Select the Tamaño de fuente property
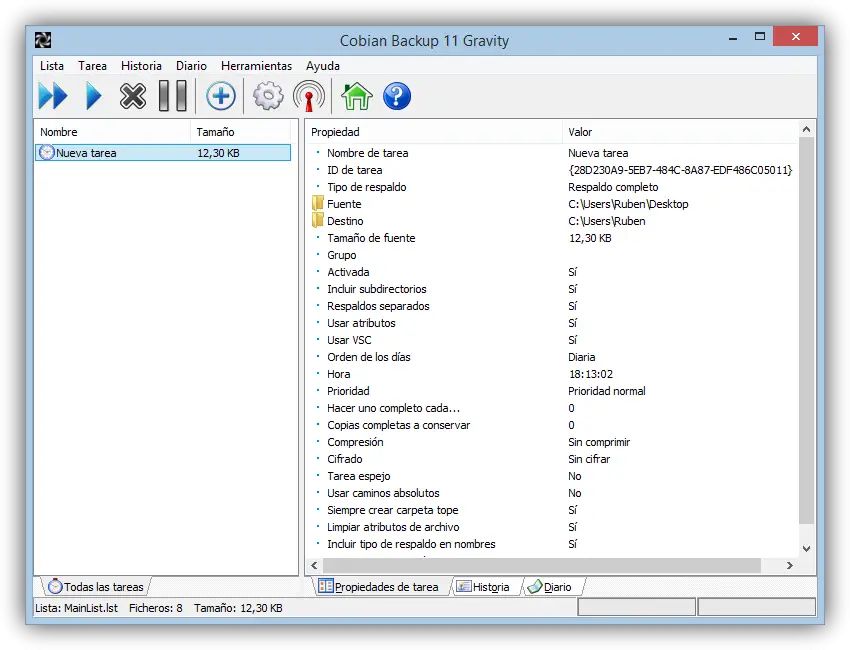The width and height of the screenshot is (850, 650). click(x=371, y=238)
